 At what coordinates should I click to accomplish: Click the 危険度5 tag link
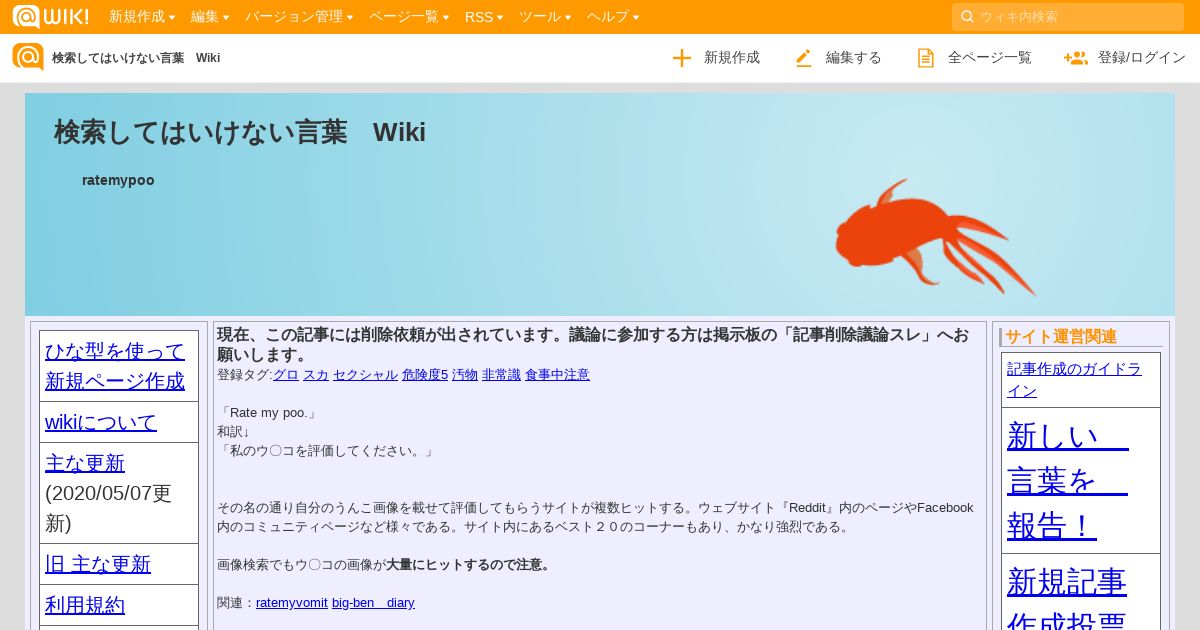(x=425, y=375)
